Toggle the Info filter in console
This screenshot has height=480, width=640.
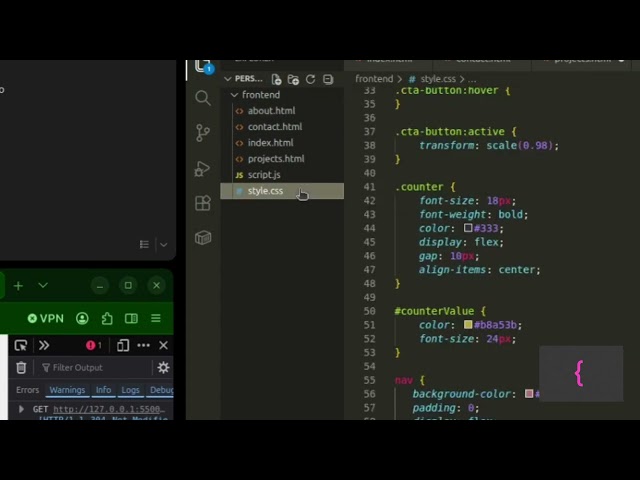(x=103, y=390)
